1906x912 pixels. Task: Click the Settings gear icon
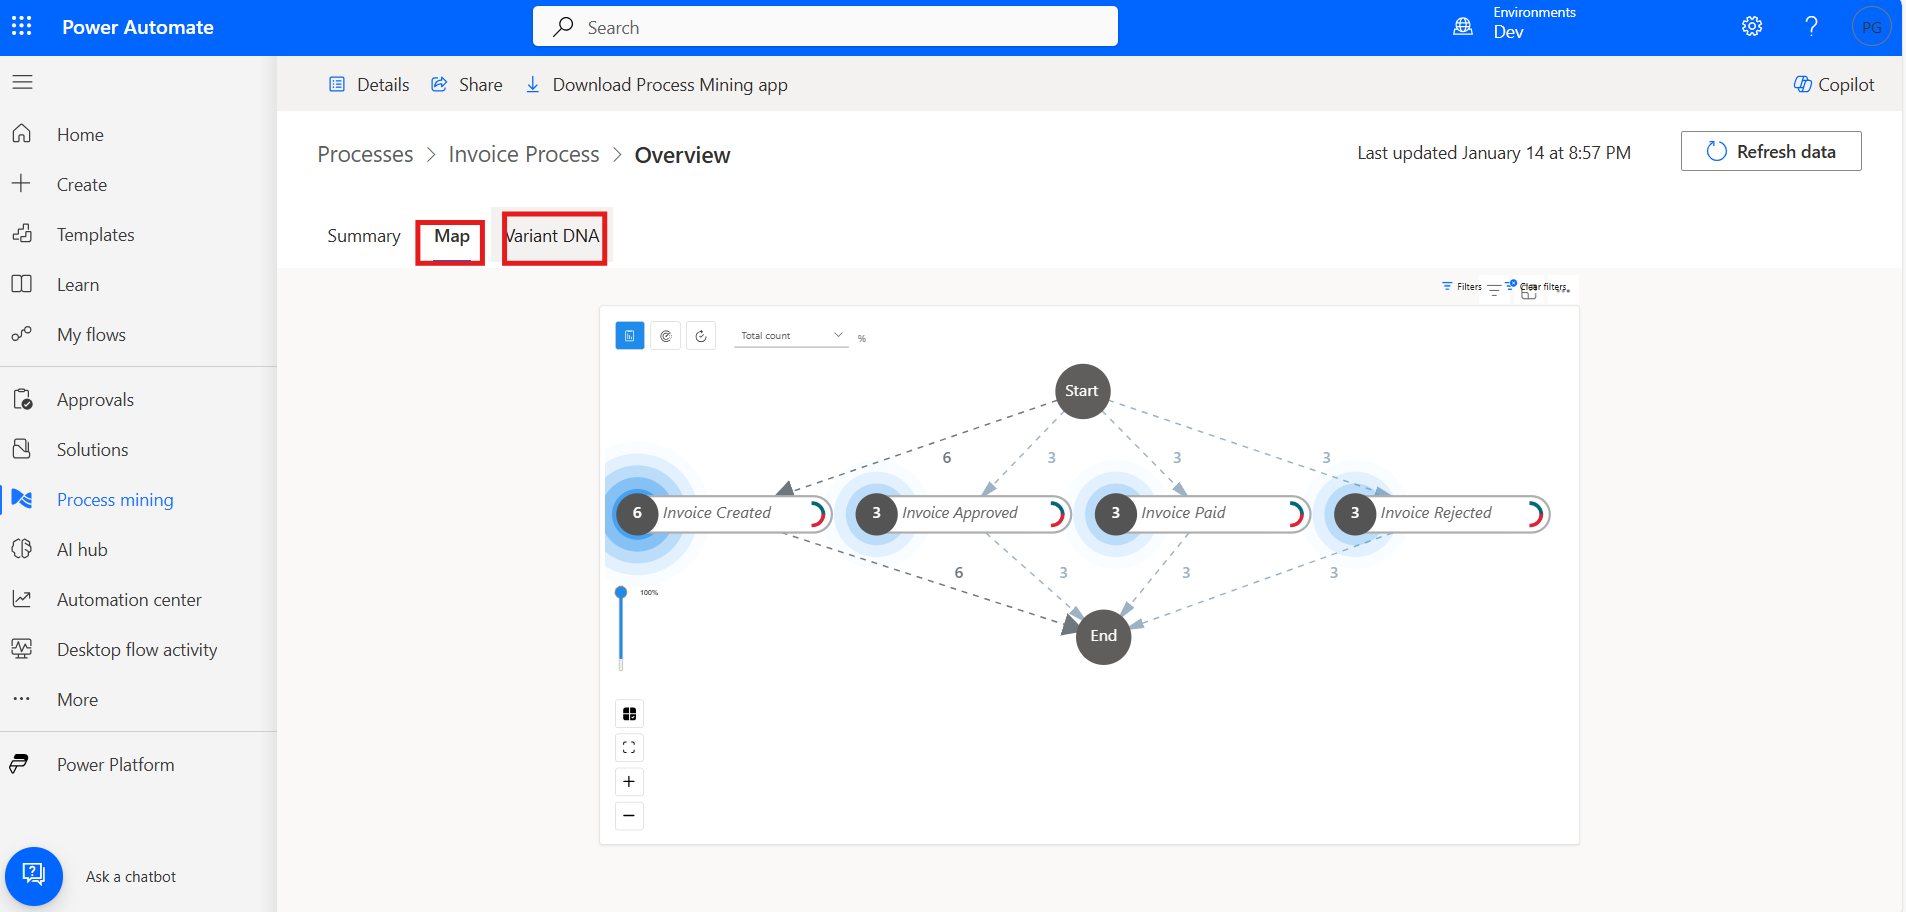[x=1752, y=27]
